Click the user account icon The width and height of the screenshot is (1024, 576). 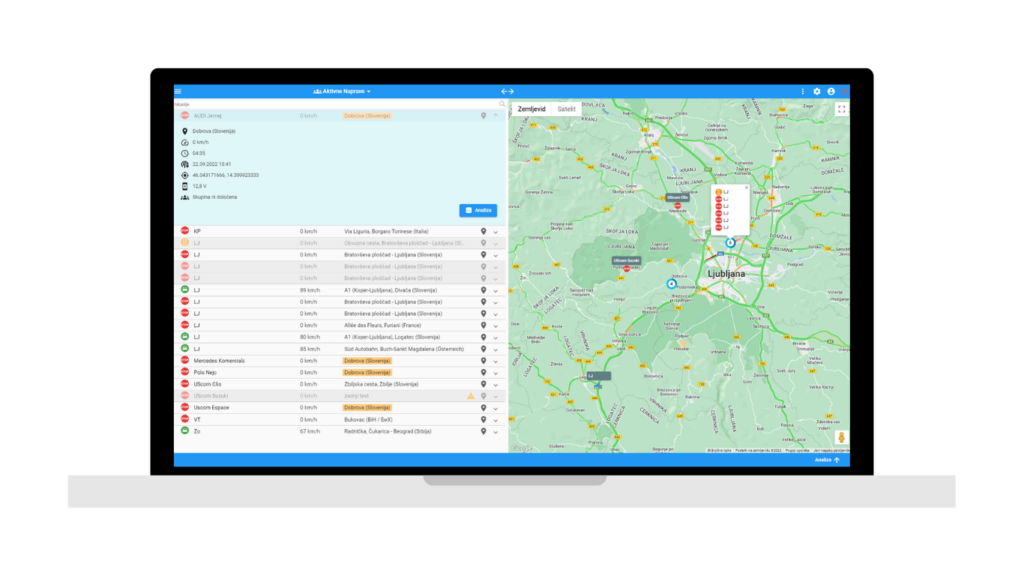833,91
